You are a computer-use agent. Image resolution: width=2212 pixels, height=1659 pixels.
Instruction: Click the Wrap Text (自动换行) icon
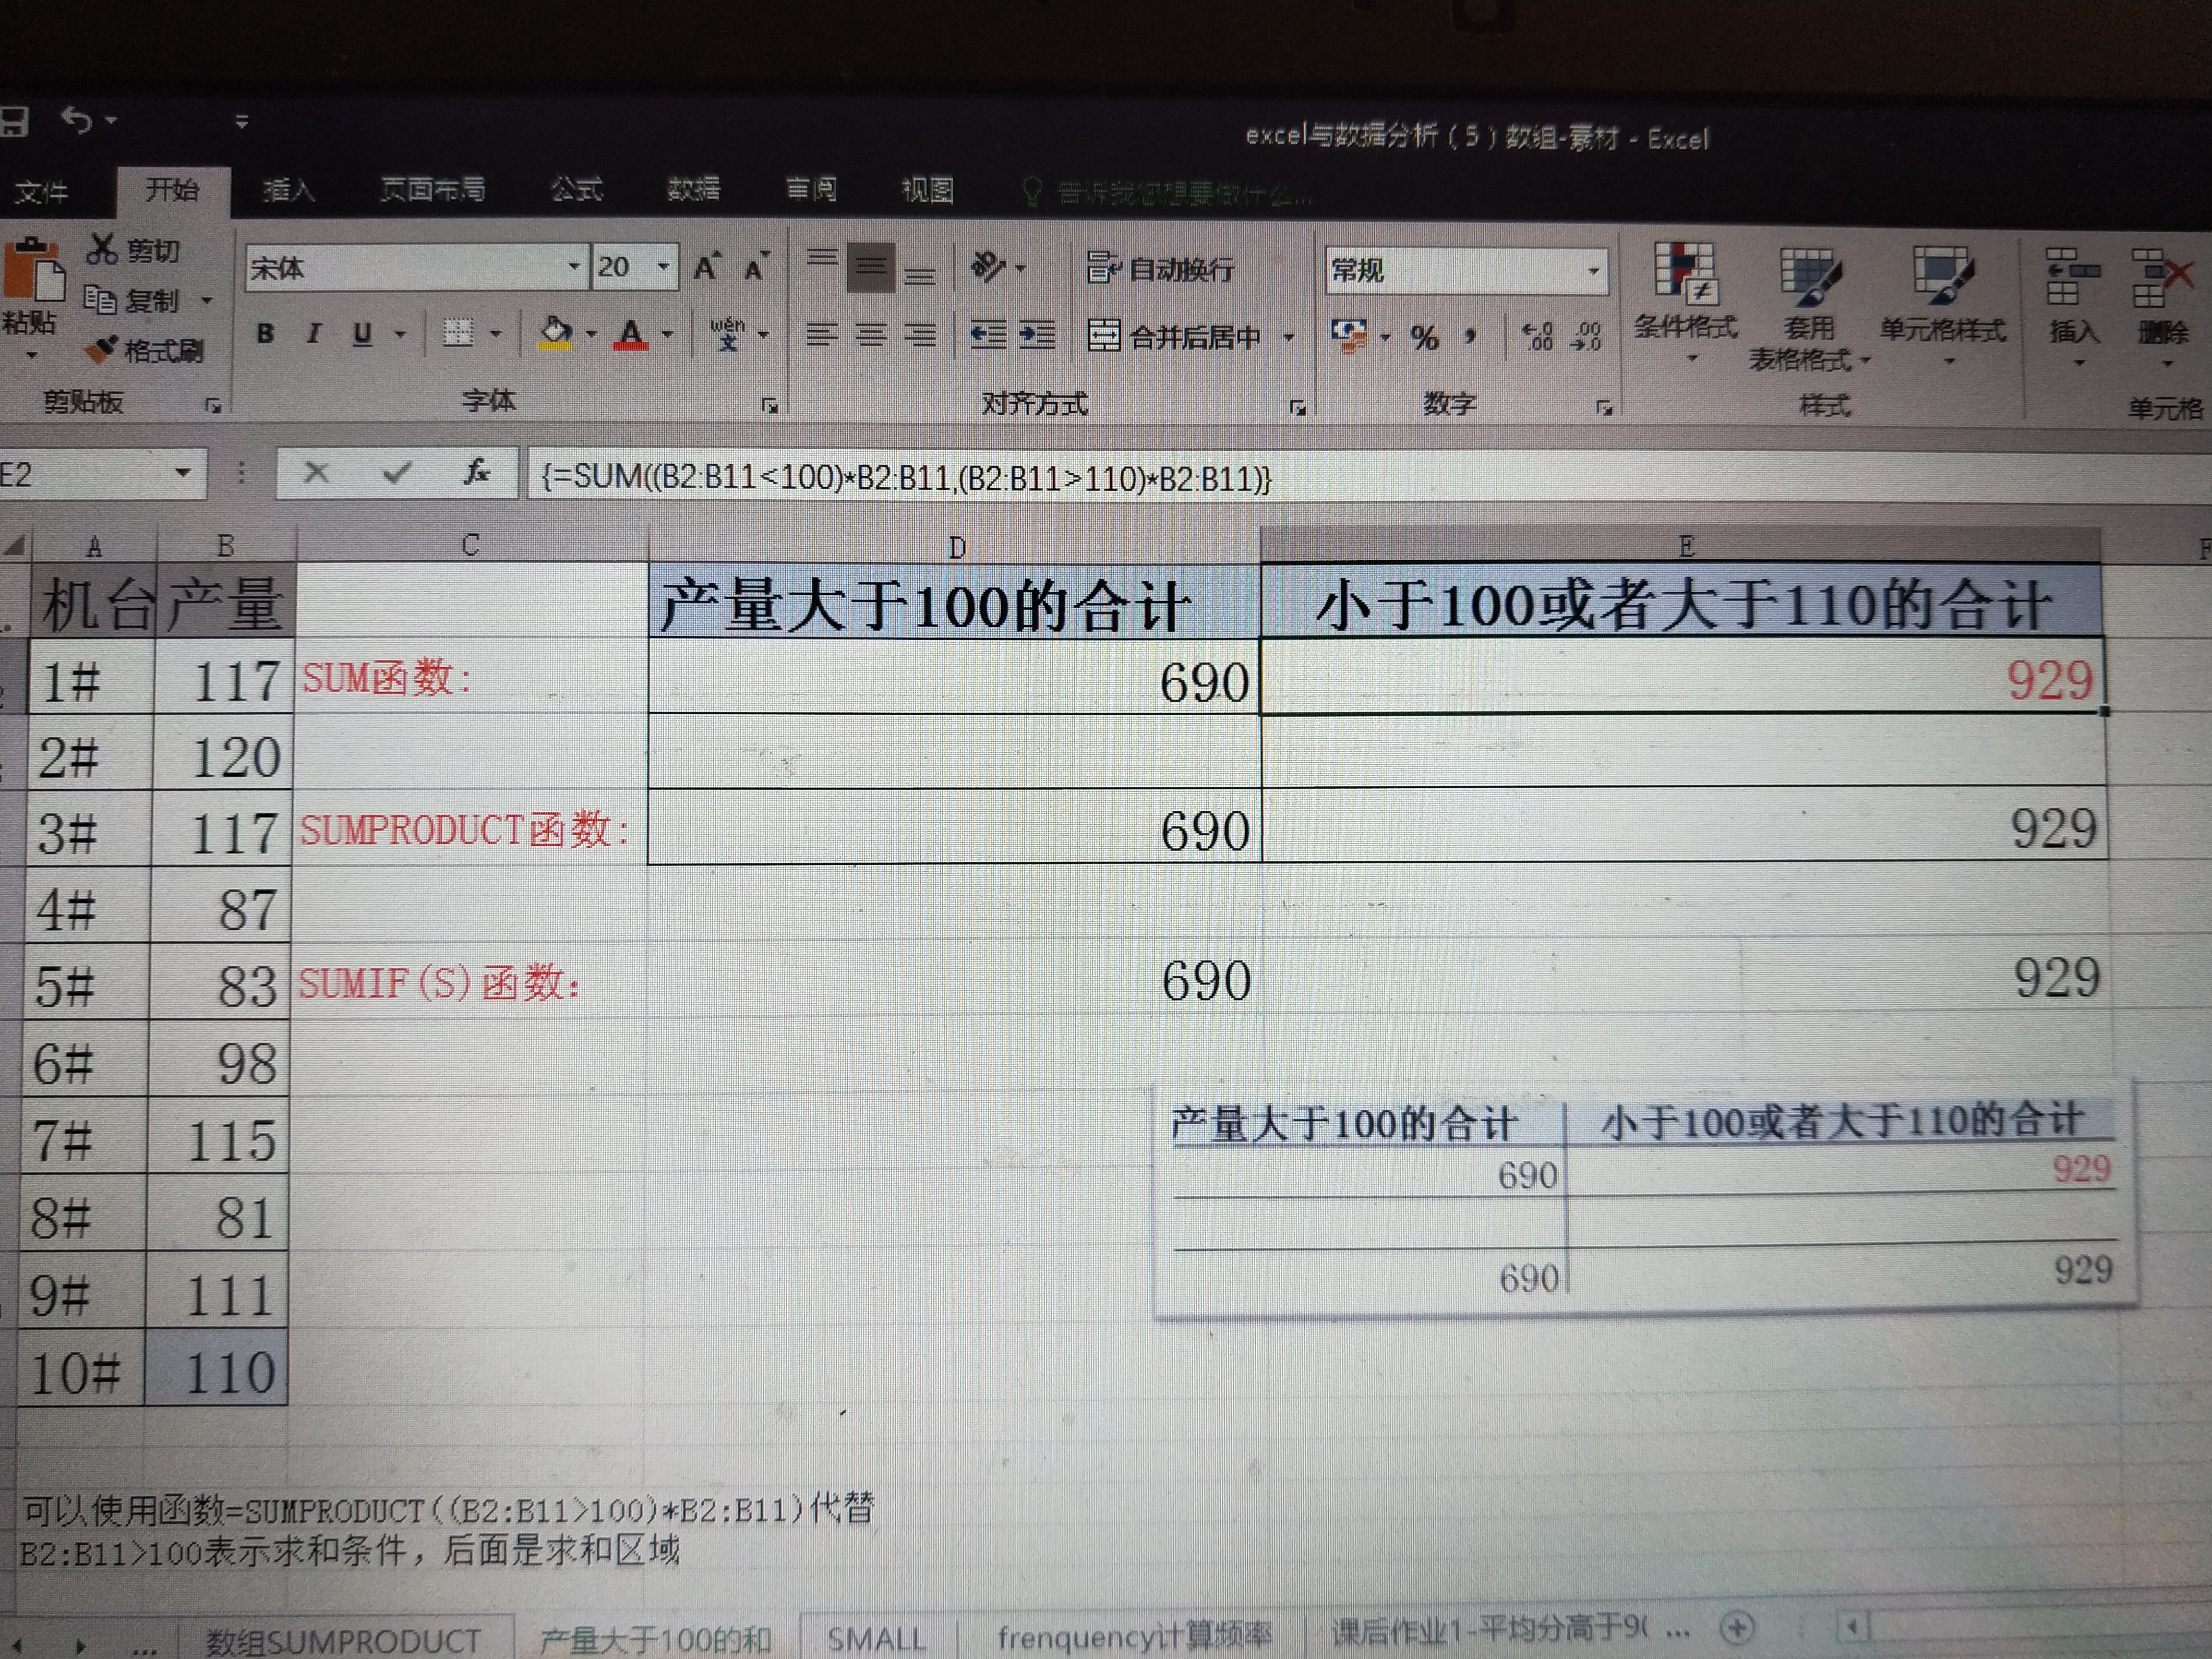pyautogui.click(x=1103, y=268)
